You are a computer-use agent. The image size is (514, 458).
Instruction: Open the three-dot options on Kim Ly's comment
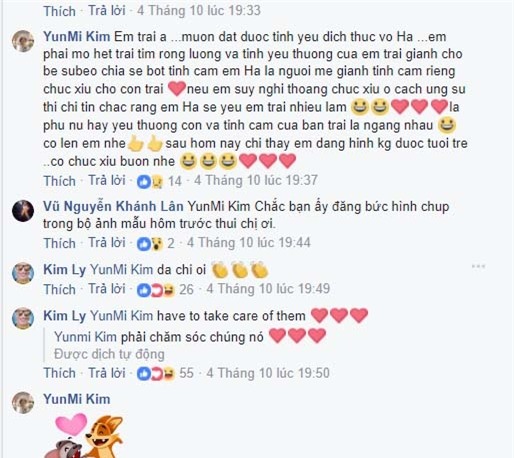(478, 266)
